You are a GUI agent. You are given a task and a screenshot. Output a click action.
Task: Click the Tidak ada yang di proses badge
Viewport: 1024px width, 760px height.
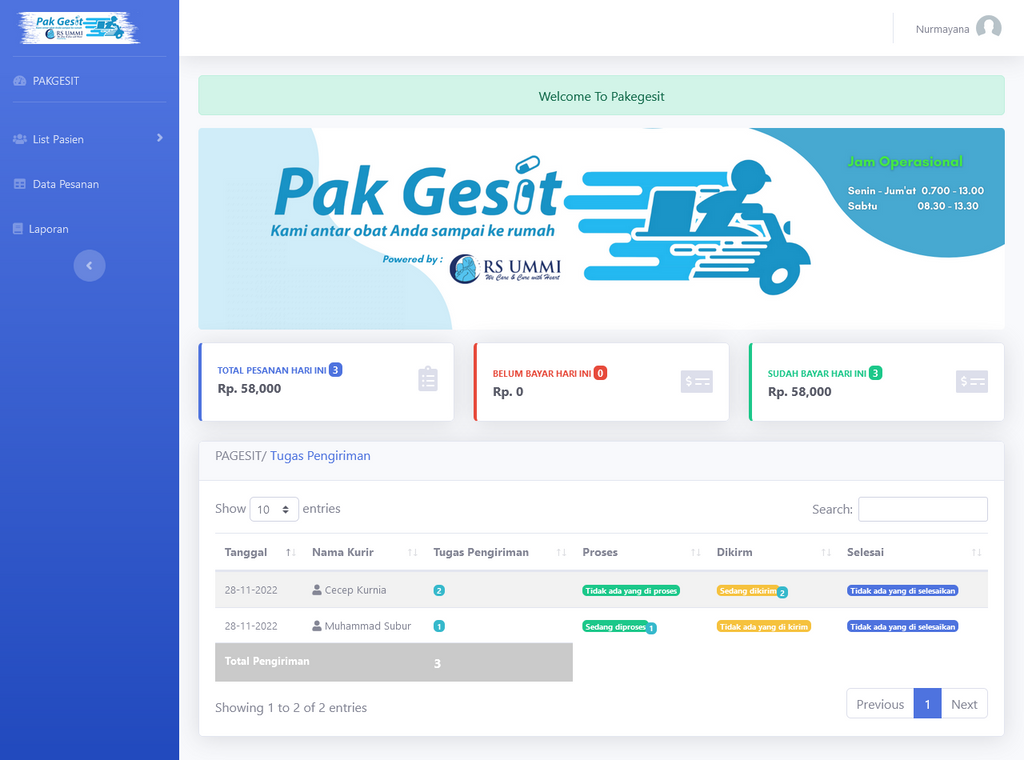(631, 591)
